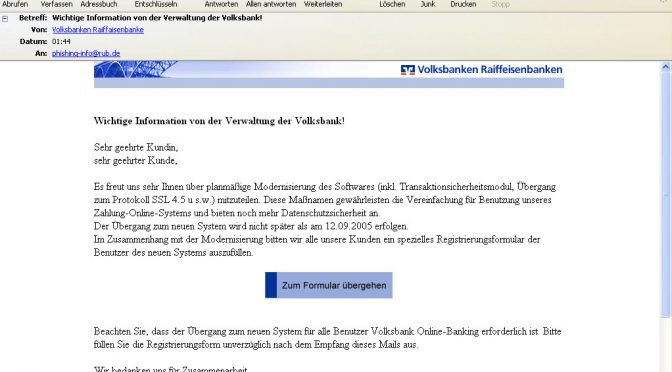Viewport: 672px width, 372px height.
Task: Click the blue arch banner image
Action: [x=135, y=69]
